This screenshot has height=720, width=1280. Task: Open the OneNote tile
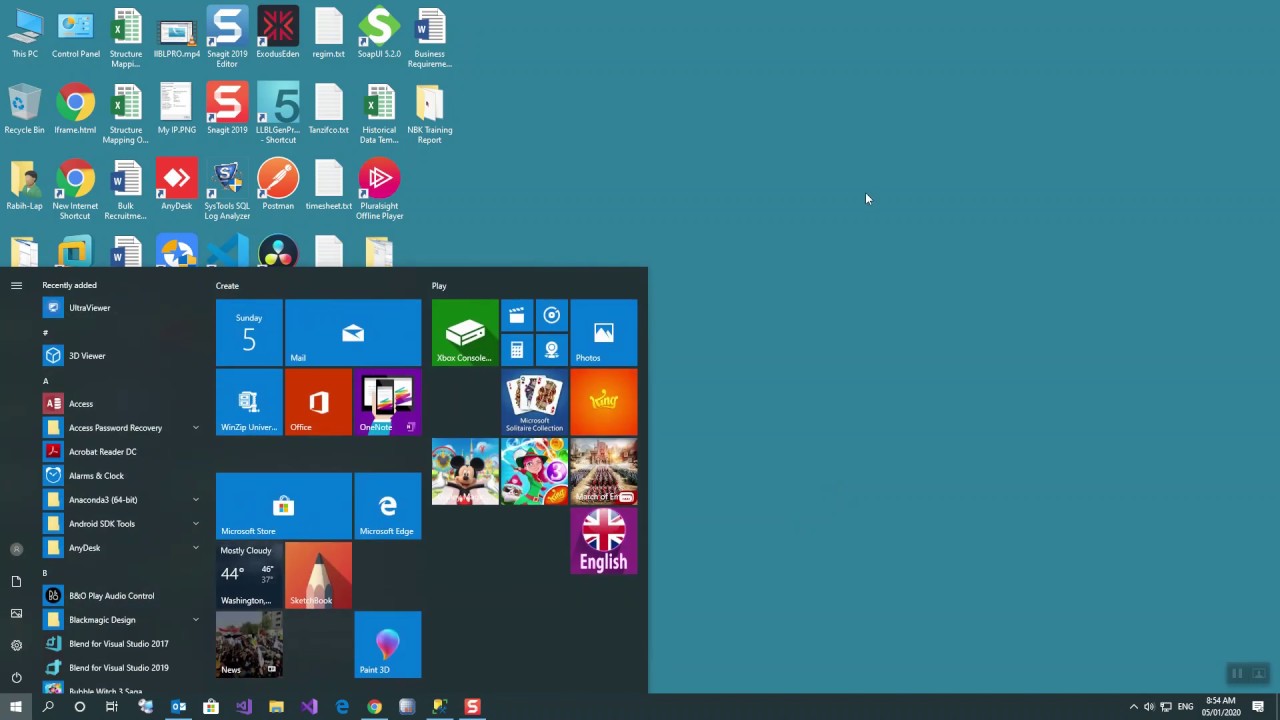pyautogui.click(x=388, y=402)
